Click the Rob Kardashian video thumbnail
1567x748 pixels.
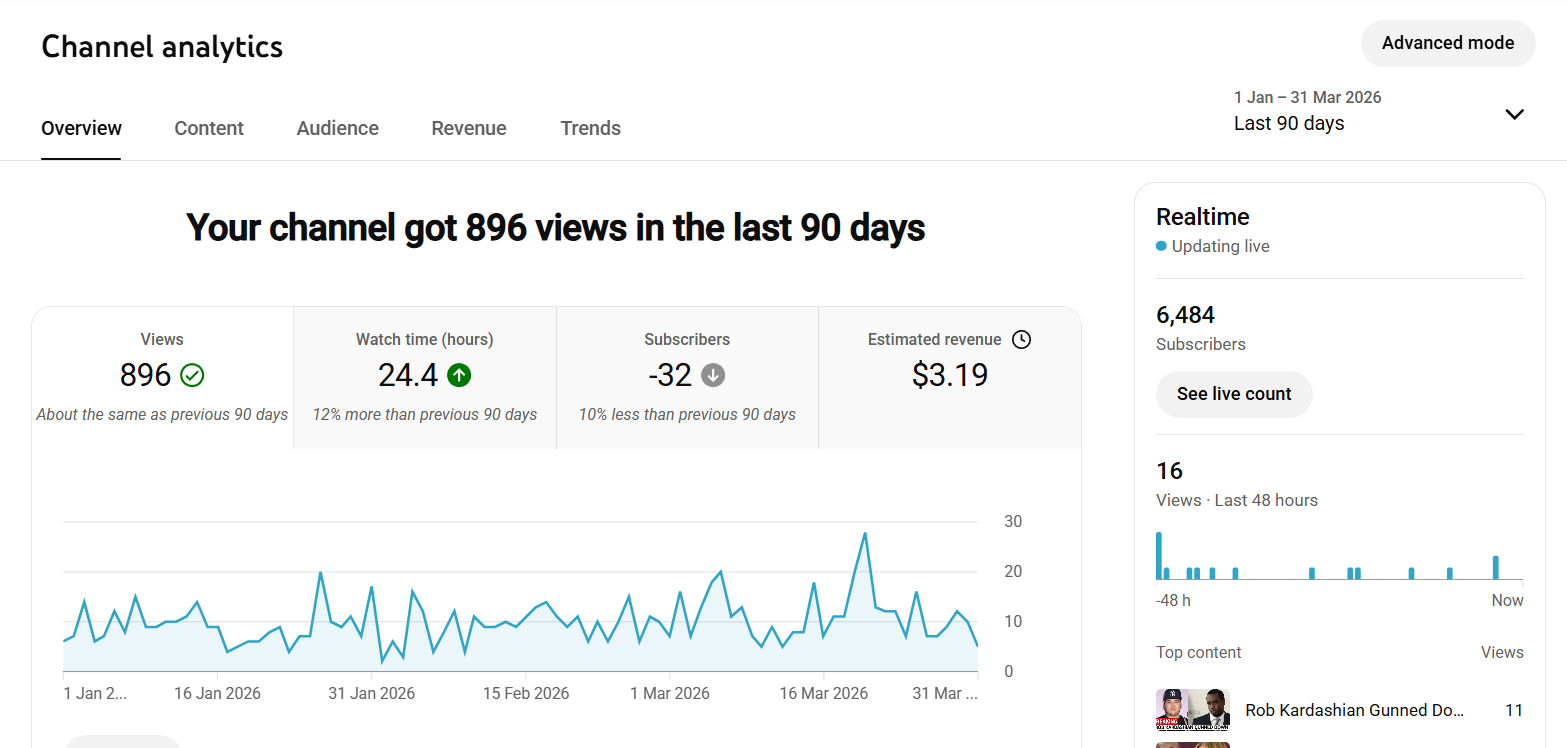(x=1192, y=709)
